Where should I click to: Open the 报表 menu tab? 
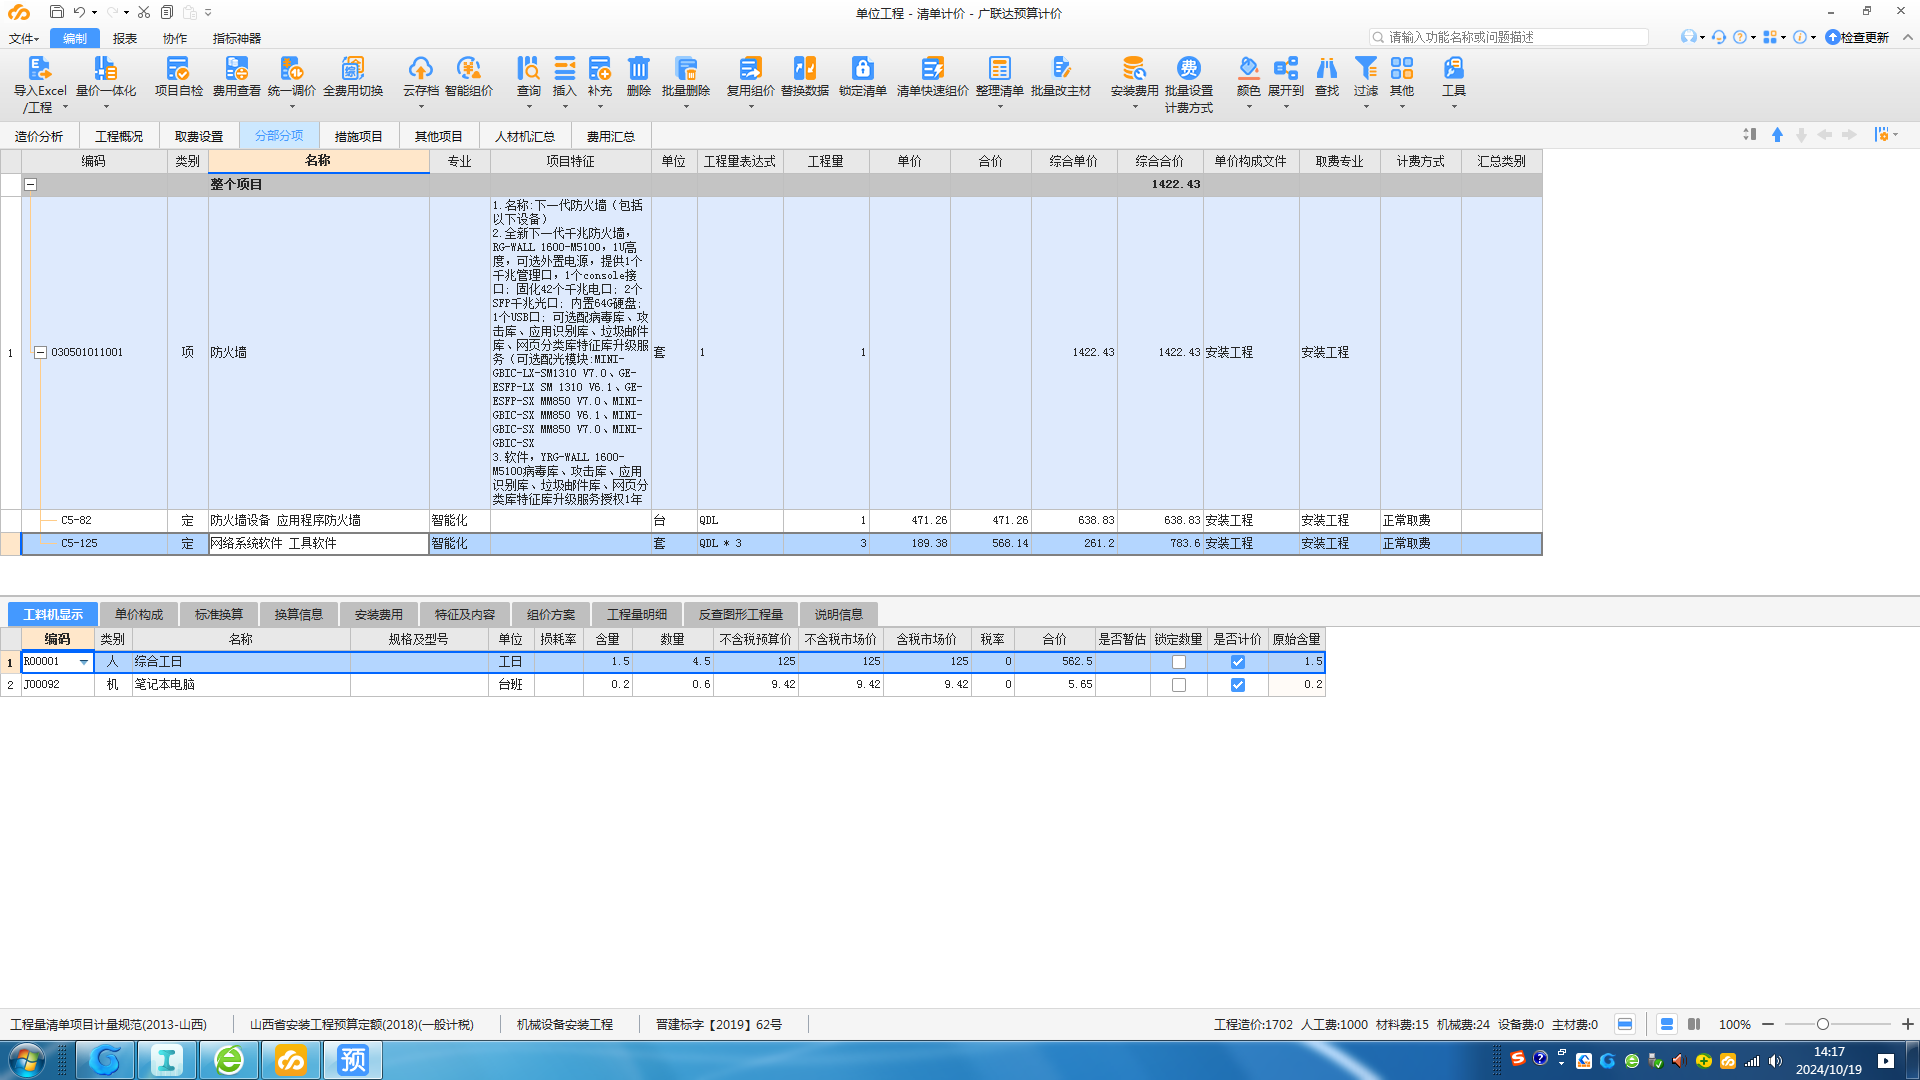(x=125, y=38)
